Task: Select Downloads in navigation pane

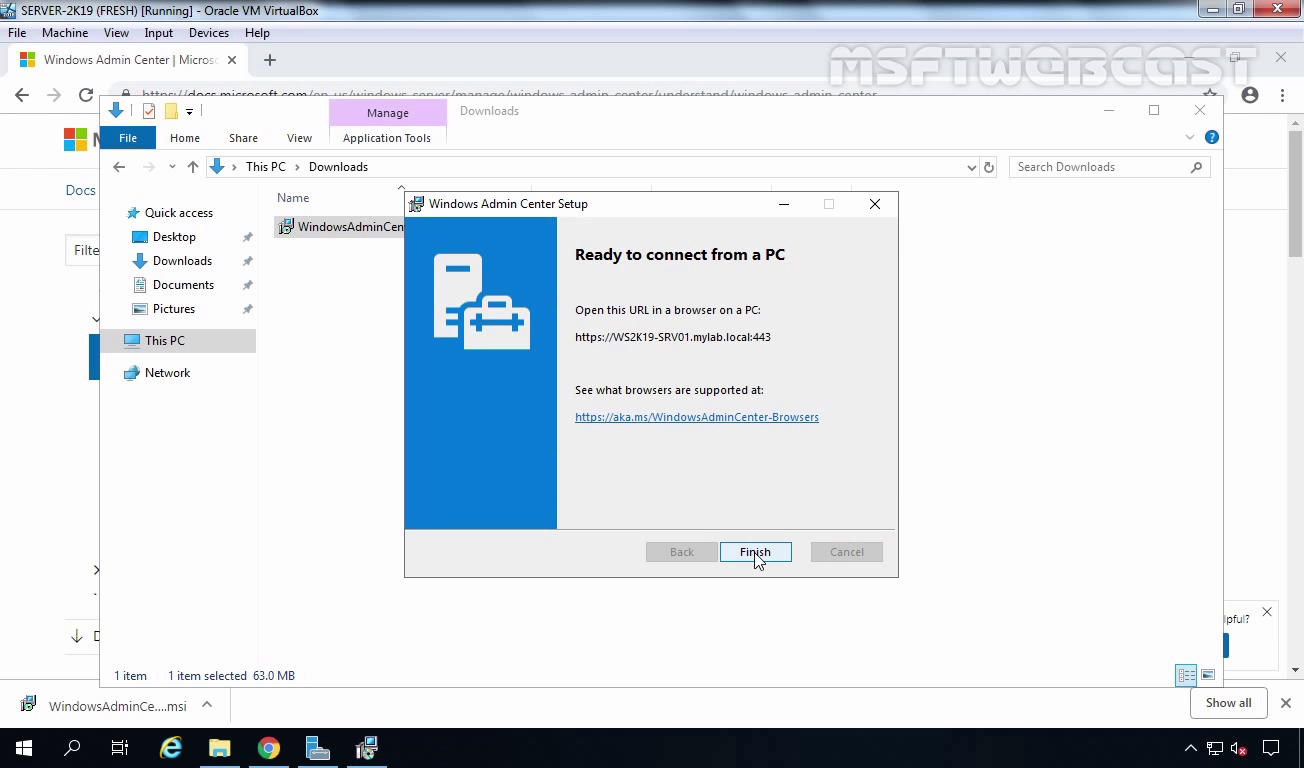Action: (182, 261)
